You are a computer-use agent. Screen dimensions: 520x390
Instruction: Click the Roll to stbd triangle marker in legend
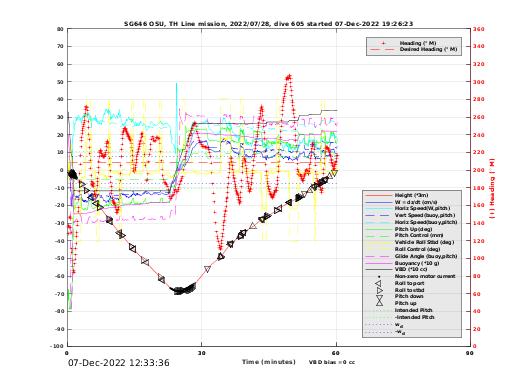click(x=379, y=290)
